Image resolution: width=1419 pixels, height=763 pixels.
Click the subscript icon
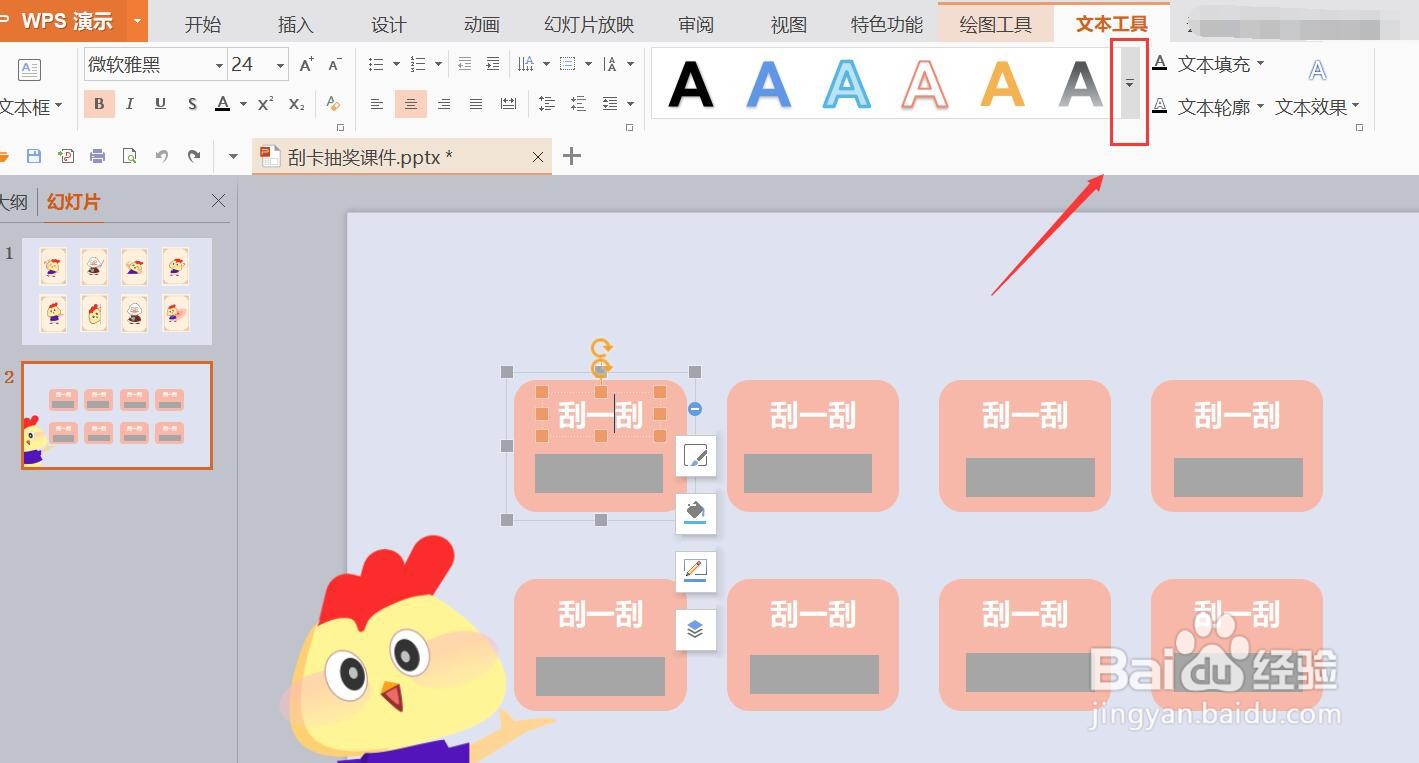(296, 103)
